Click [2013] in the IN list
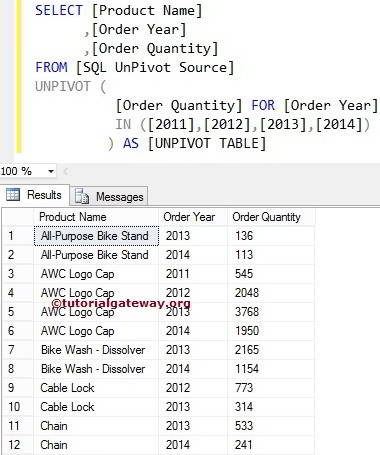 click(283, 125)
